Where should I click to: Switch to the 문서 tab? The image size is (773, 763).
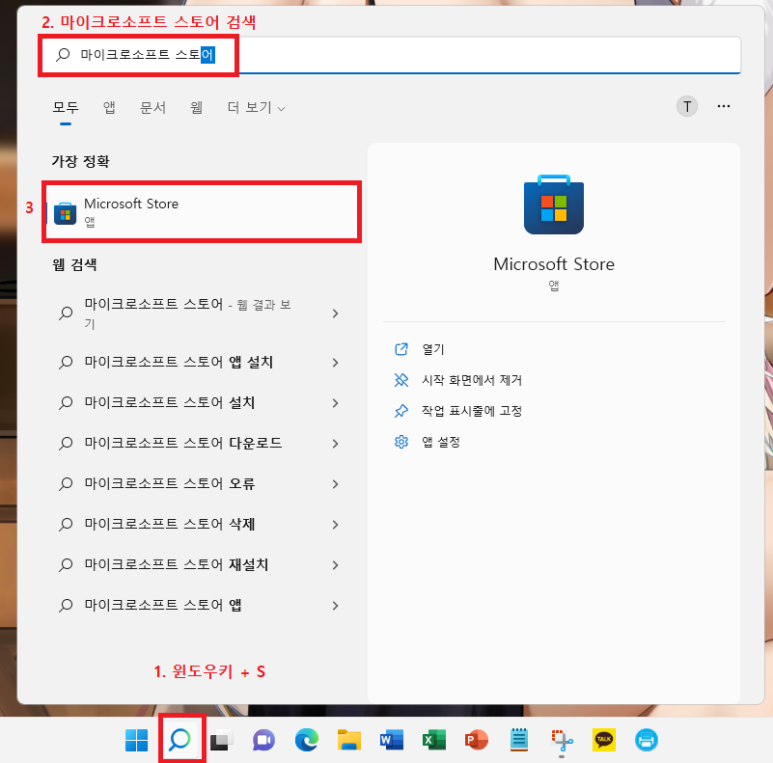[x=153, y=107]
